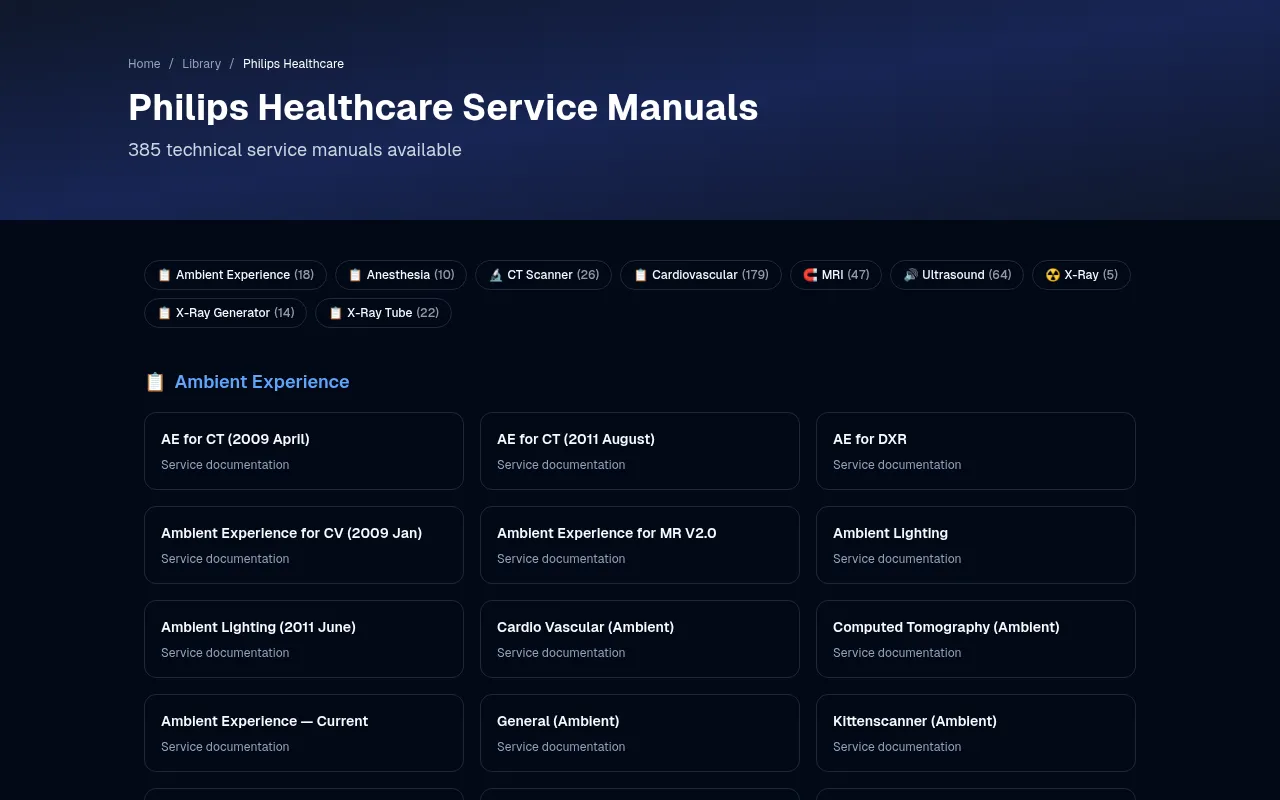Open Ambient Lighting (2011 June) manual
The height and width of the screenshot is (800, 1280).
(304, 639)
